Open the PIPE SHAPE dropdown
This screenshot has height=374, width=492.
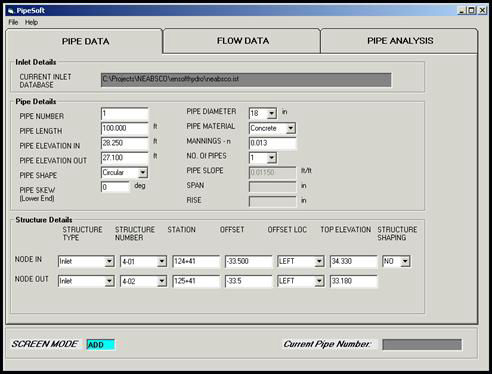tap(143, 173)
